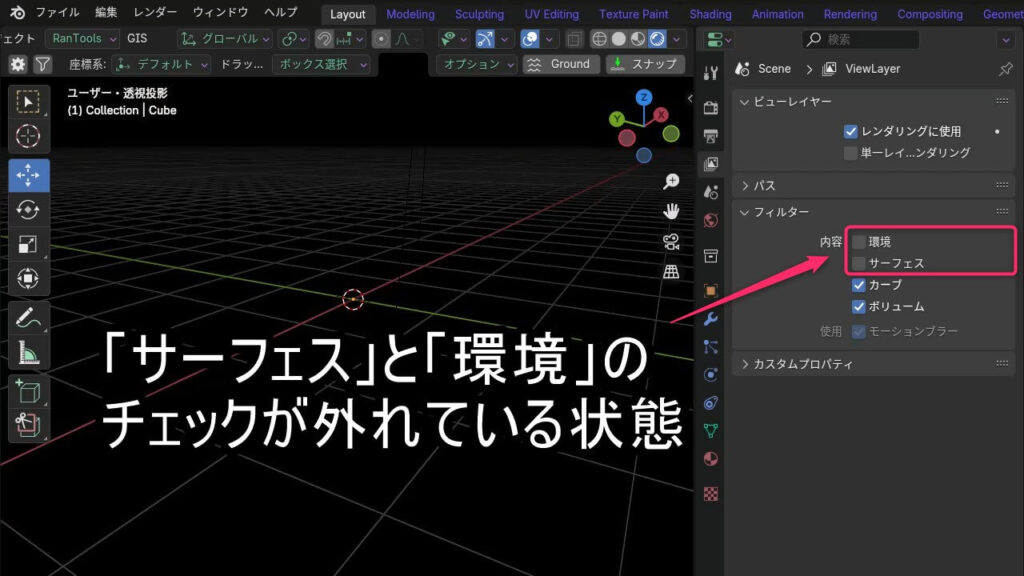The image size is (1024, 576).
Task: Select wireframe viewport shading icon
Action: [x=599, y=39]
